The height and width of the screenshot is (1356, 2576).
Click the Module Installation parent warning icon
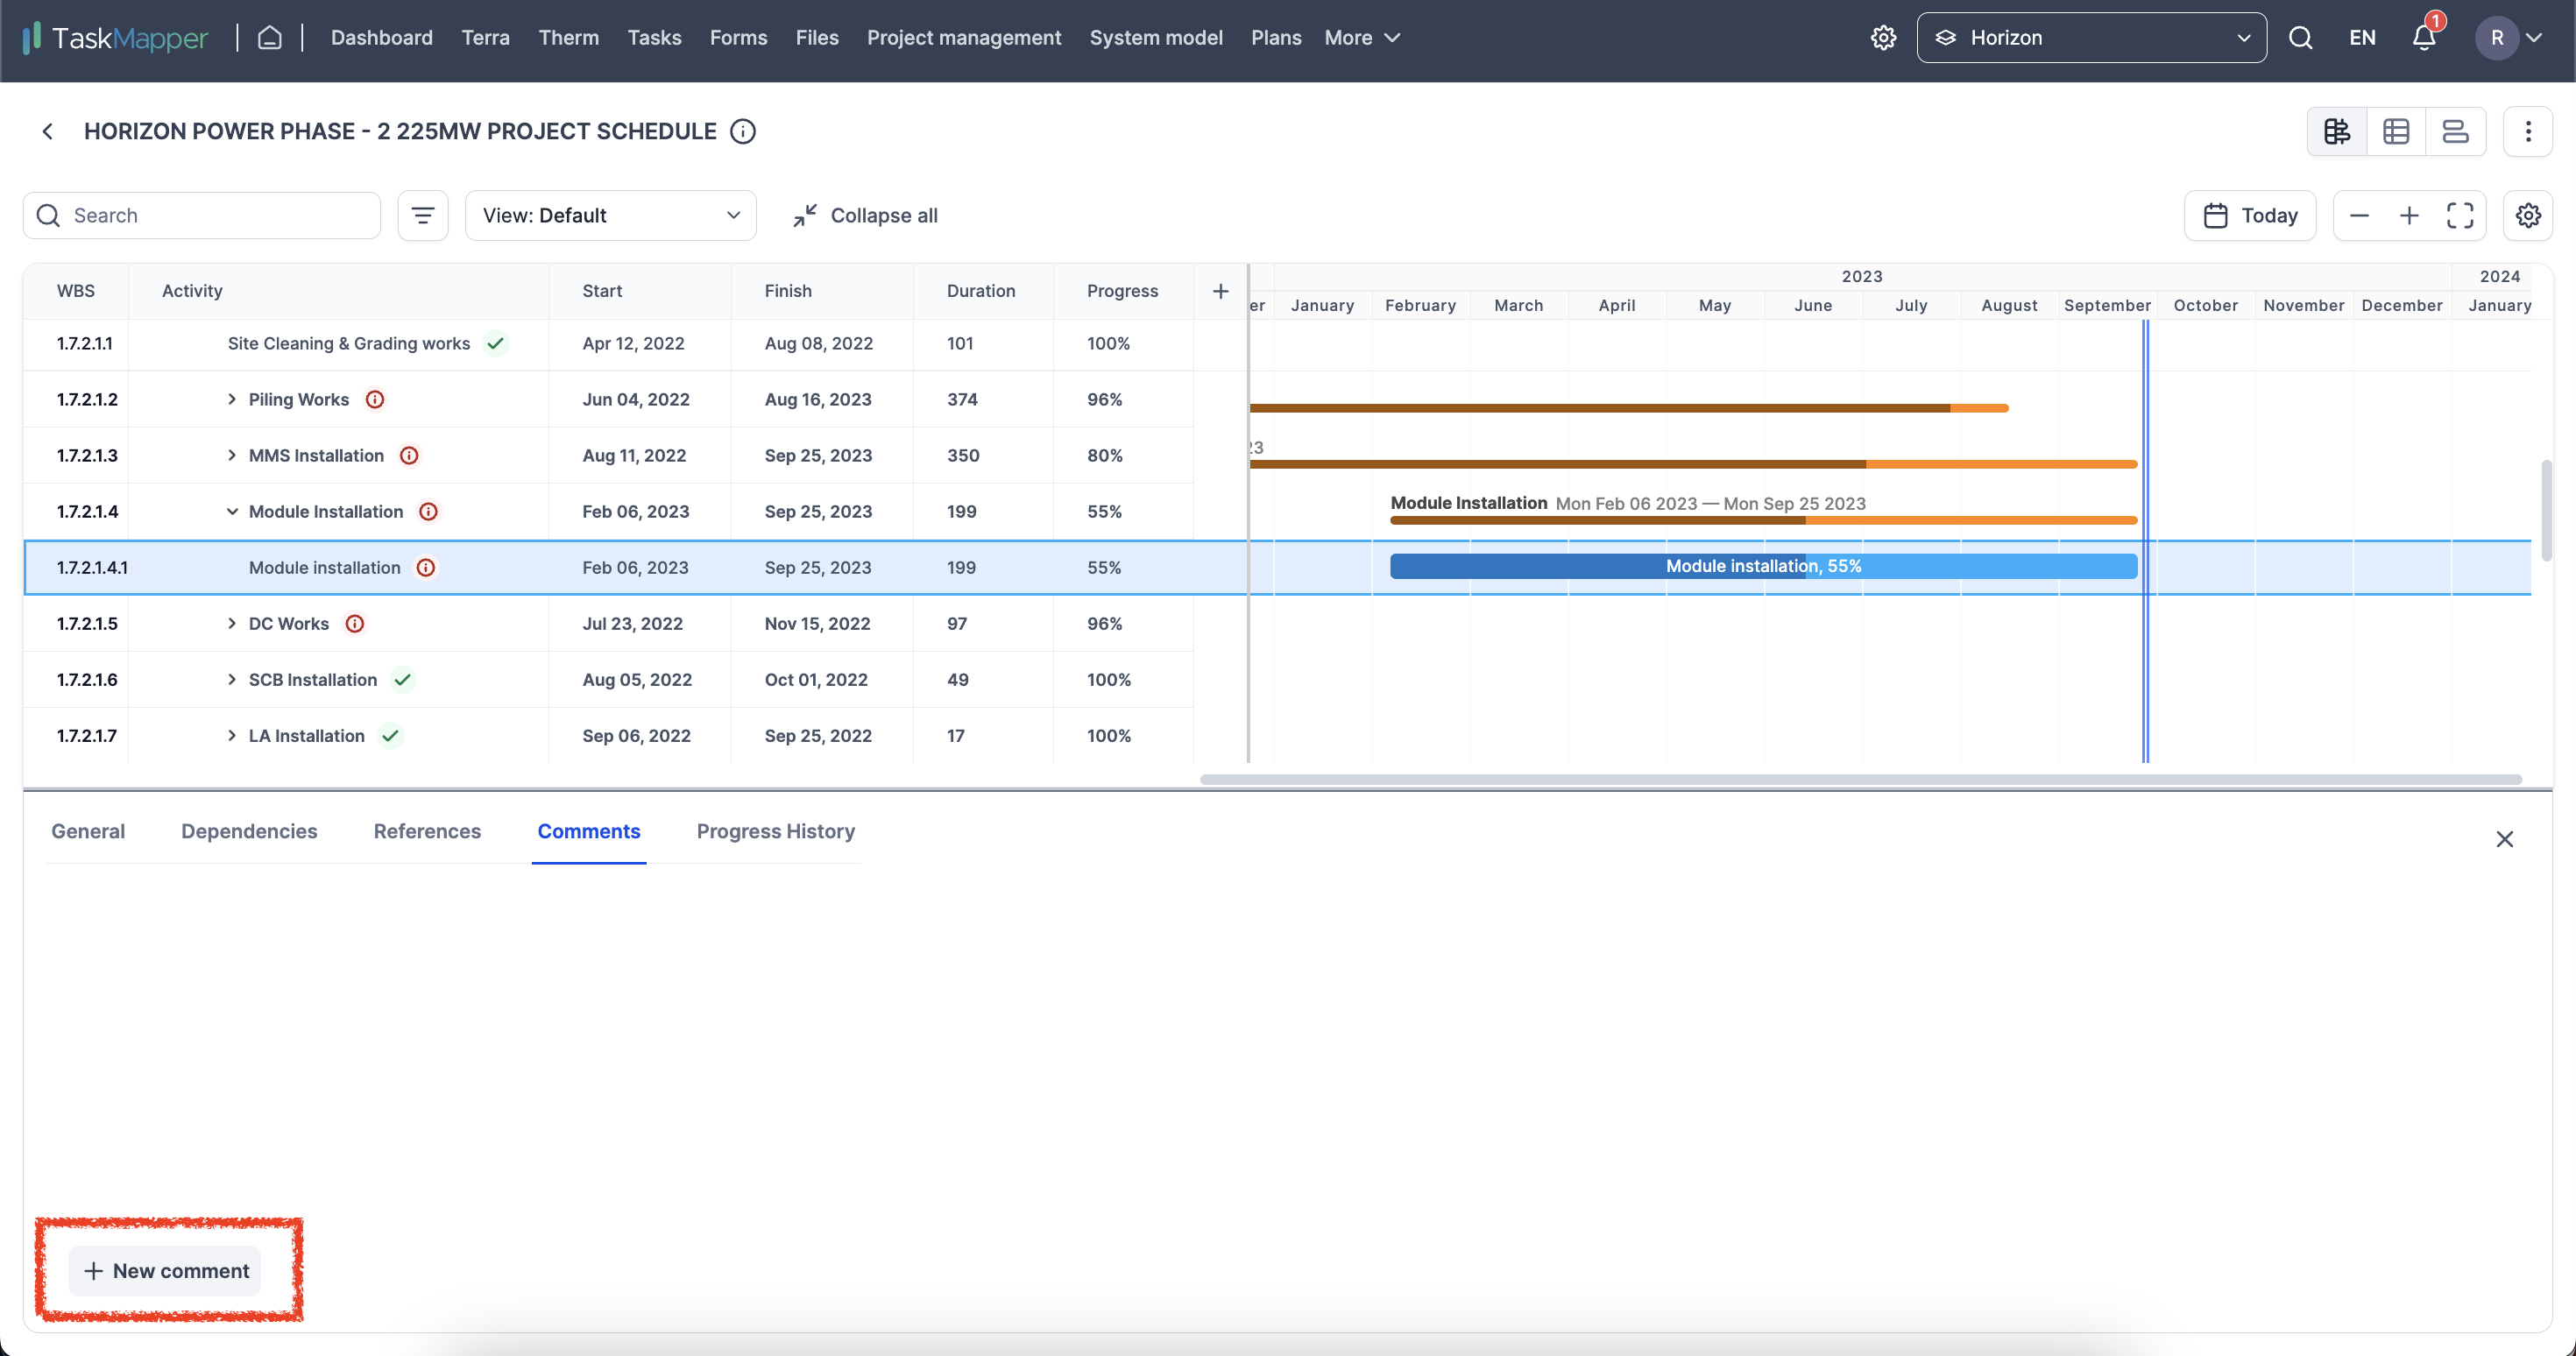coord(428,512)
